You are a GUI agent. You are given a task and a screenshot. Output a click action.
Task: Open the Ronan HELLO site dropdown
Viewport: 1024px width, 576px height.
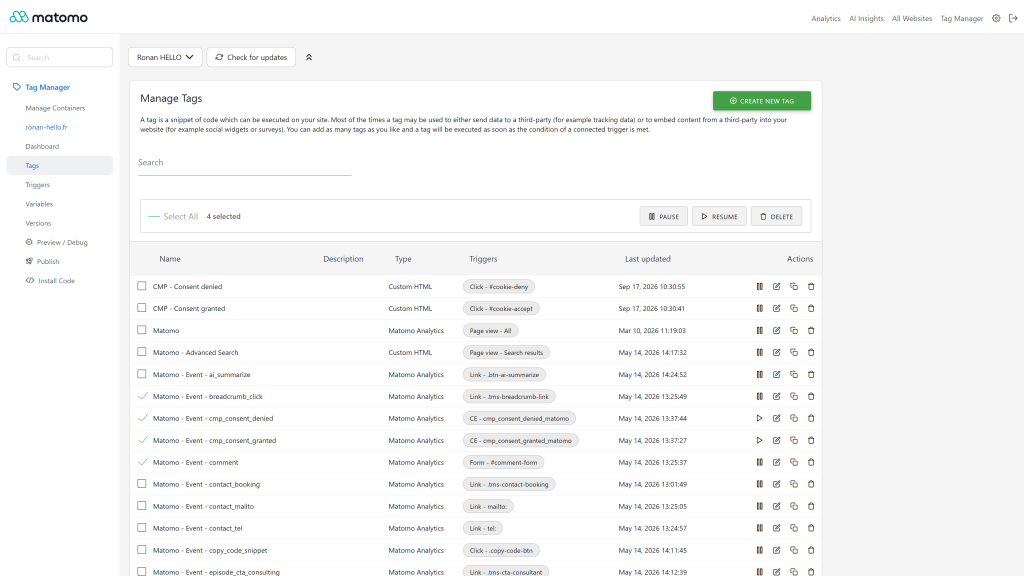[x=165, y=57]
